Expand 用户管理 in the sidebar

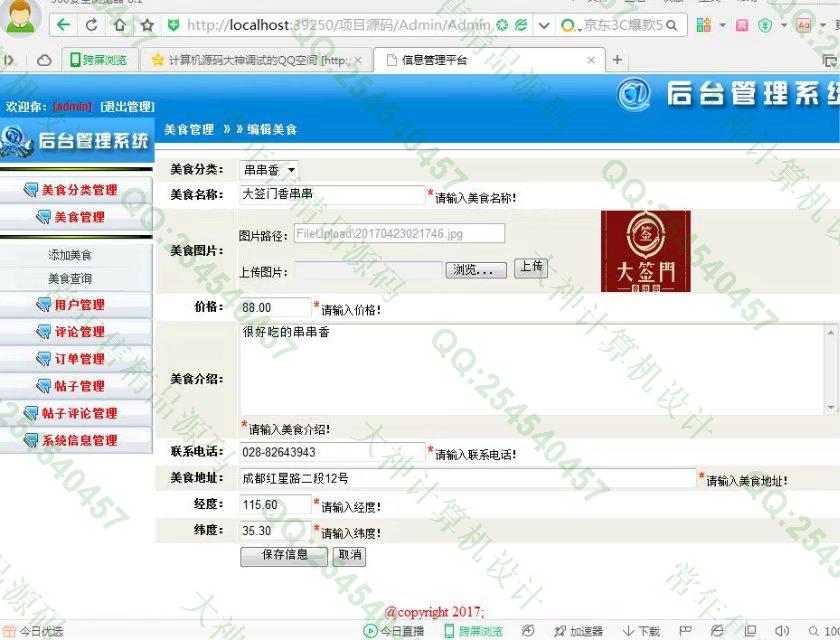[79, 304]
